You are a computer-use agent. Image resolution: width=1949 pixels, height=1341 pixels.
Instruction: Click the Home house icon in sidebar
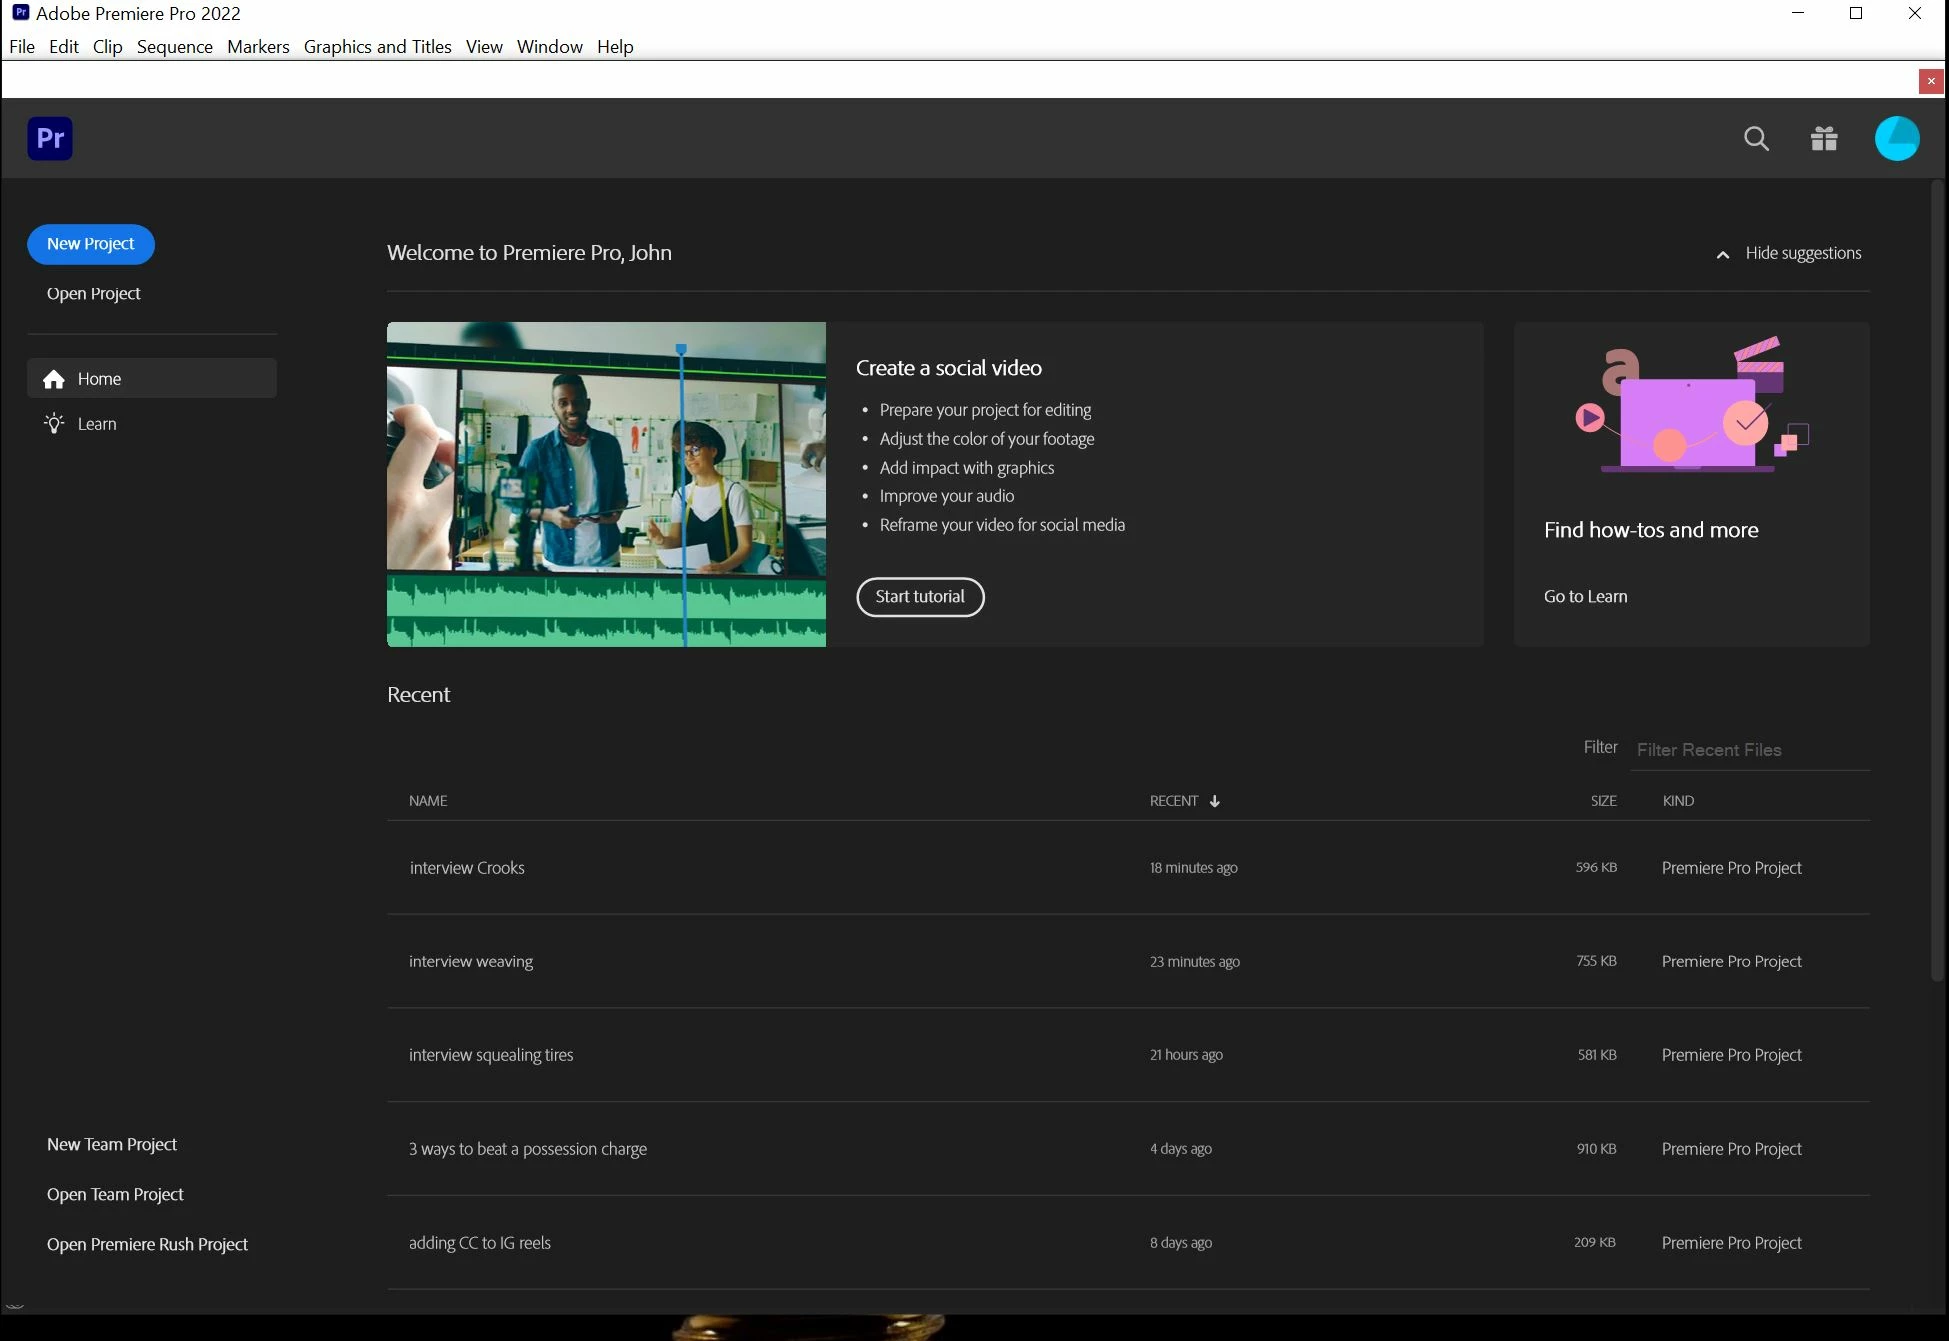(x=54, y=379)
